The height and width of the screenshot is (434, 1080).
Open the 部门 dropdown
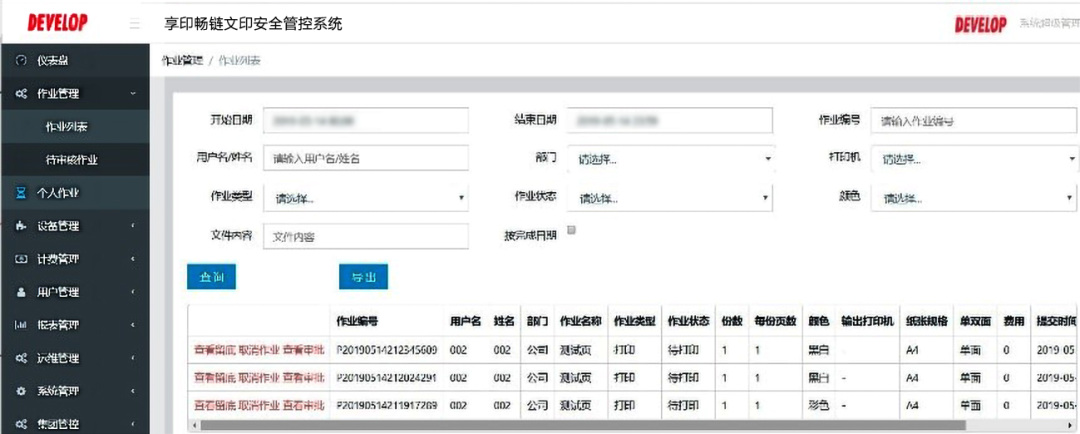pos(670,159)
